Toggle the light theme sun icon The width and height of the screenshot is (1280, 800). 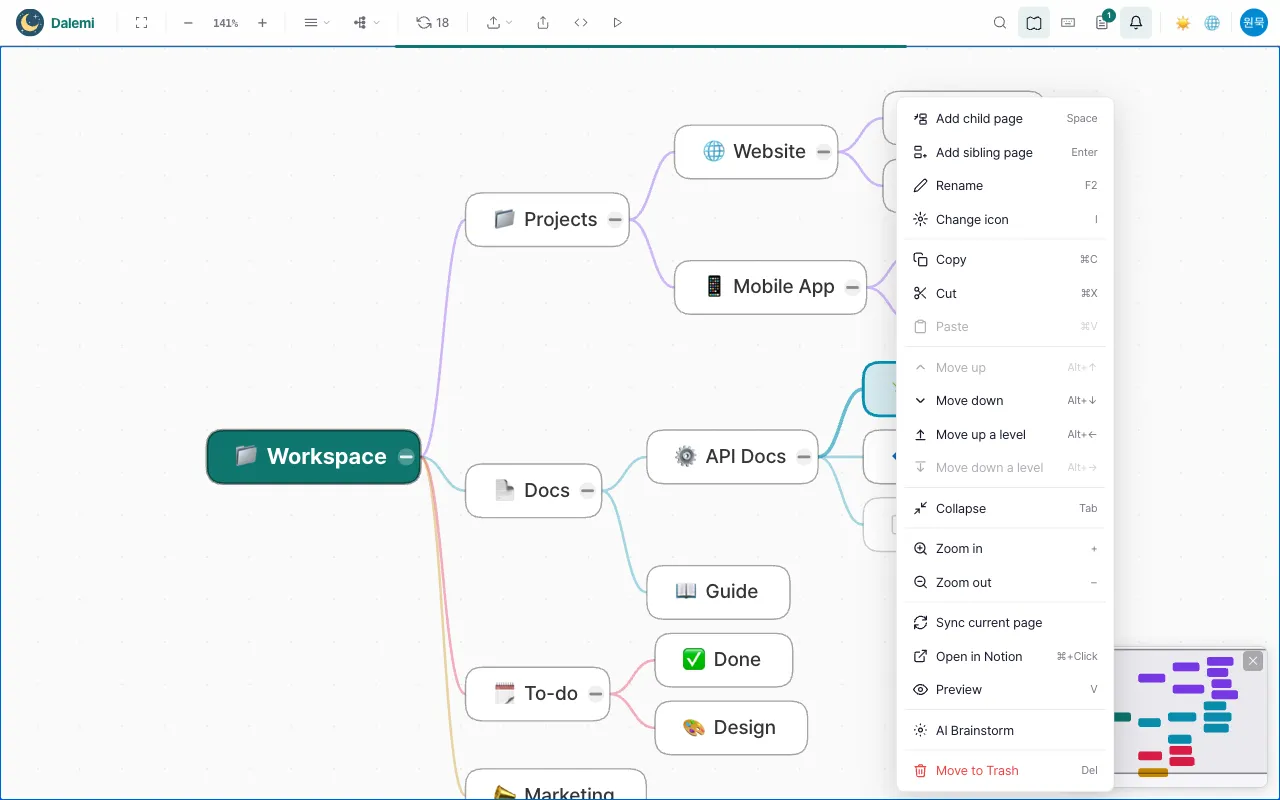pos(1183,22)
